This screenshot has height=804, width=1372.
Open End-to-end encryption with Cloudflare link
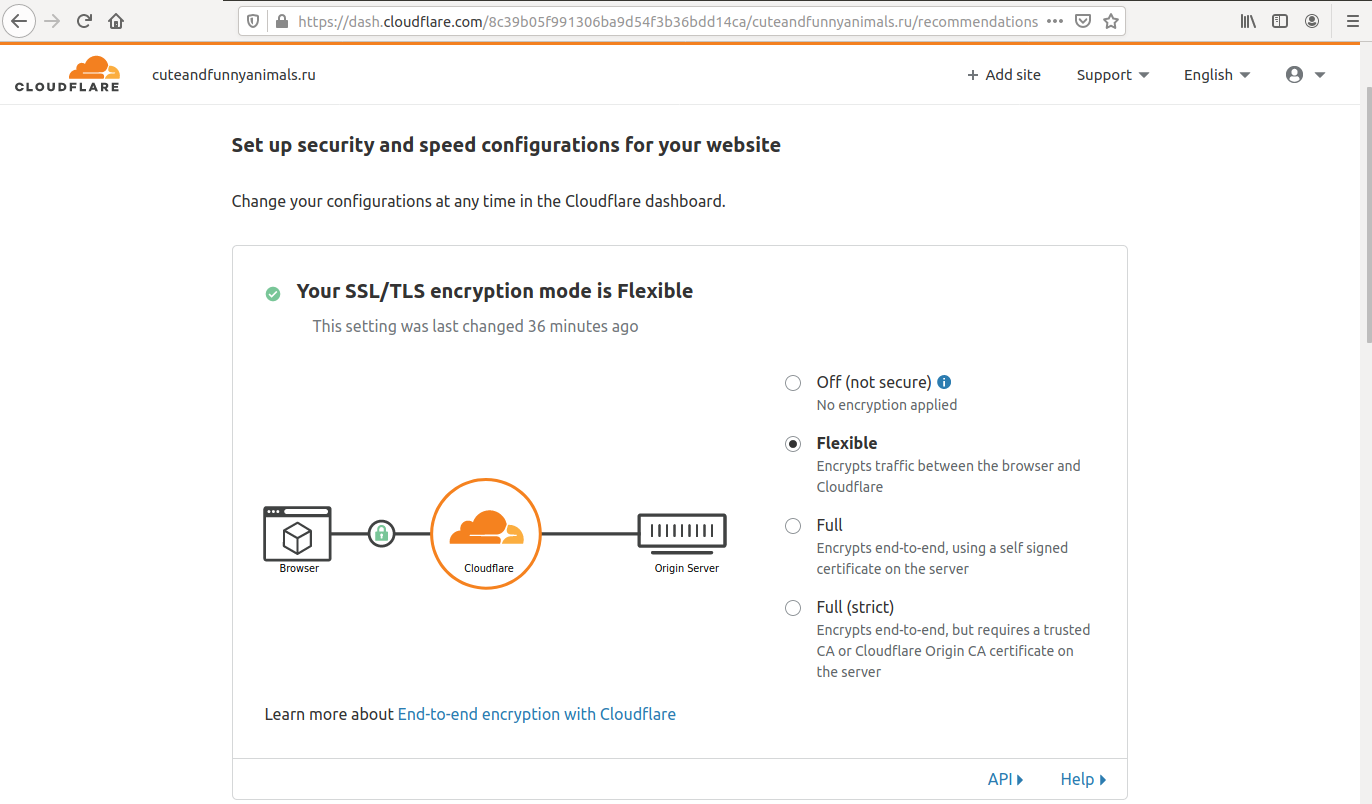536,714
